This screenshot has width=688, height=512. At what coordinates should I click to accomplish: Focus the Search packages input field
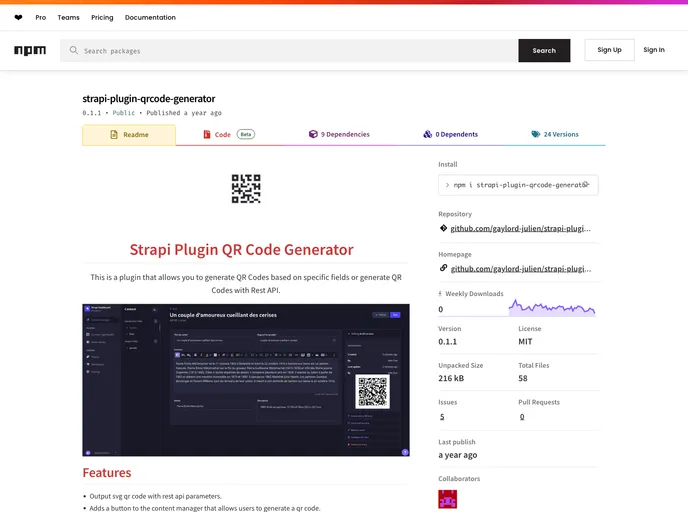pos(290,50)
